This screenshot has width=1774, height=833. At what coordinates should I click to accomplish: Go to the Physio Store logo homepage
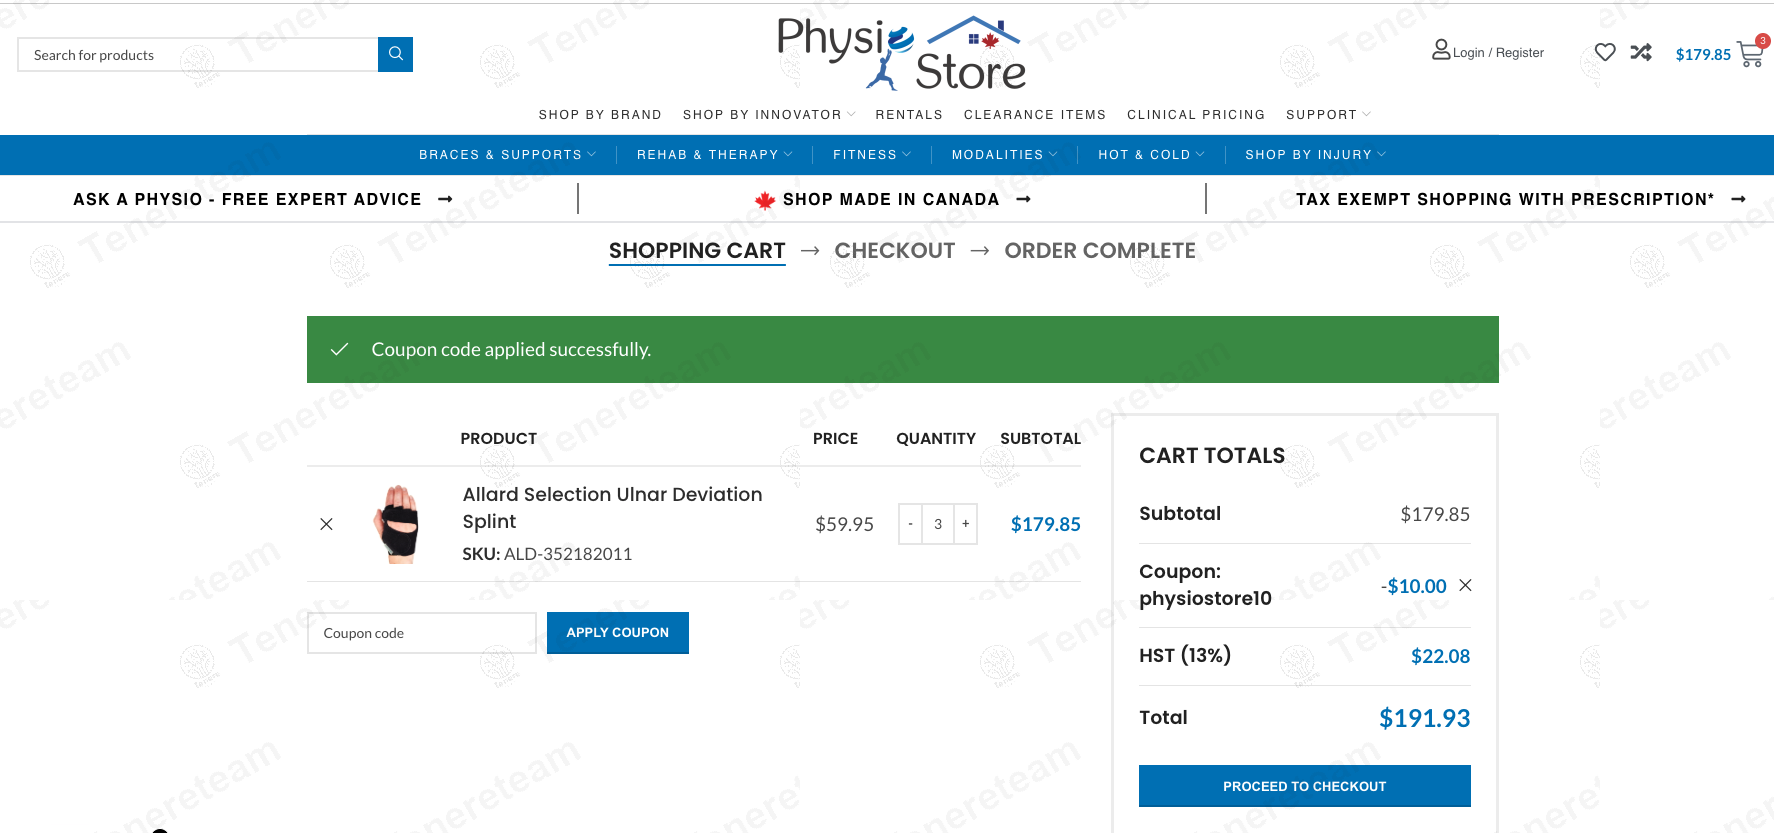coord(901,54)
